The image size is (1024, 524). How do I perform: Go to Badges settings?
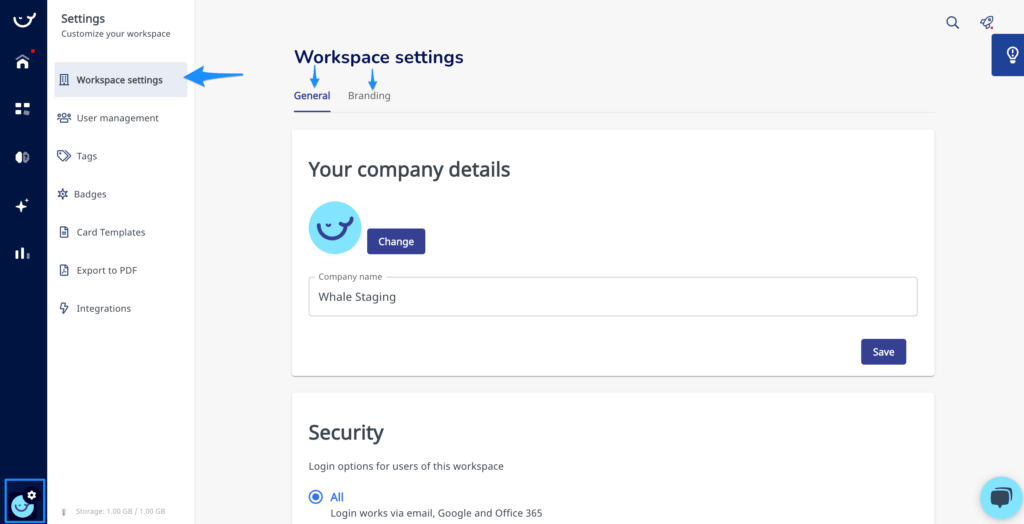point(90,194)
